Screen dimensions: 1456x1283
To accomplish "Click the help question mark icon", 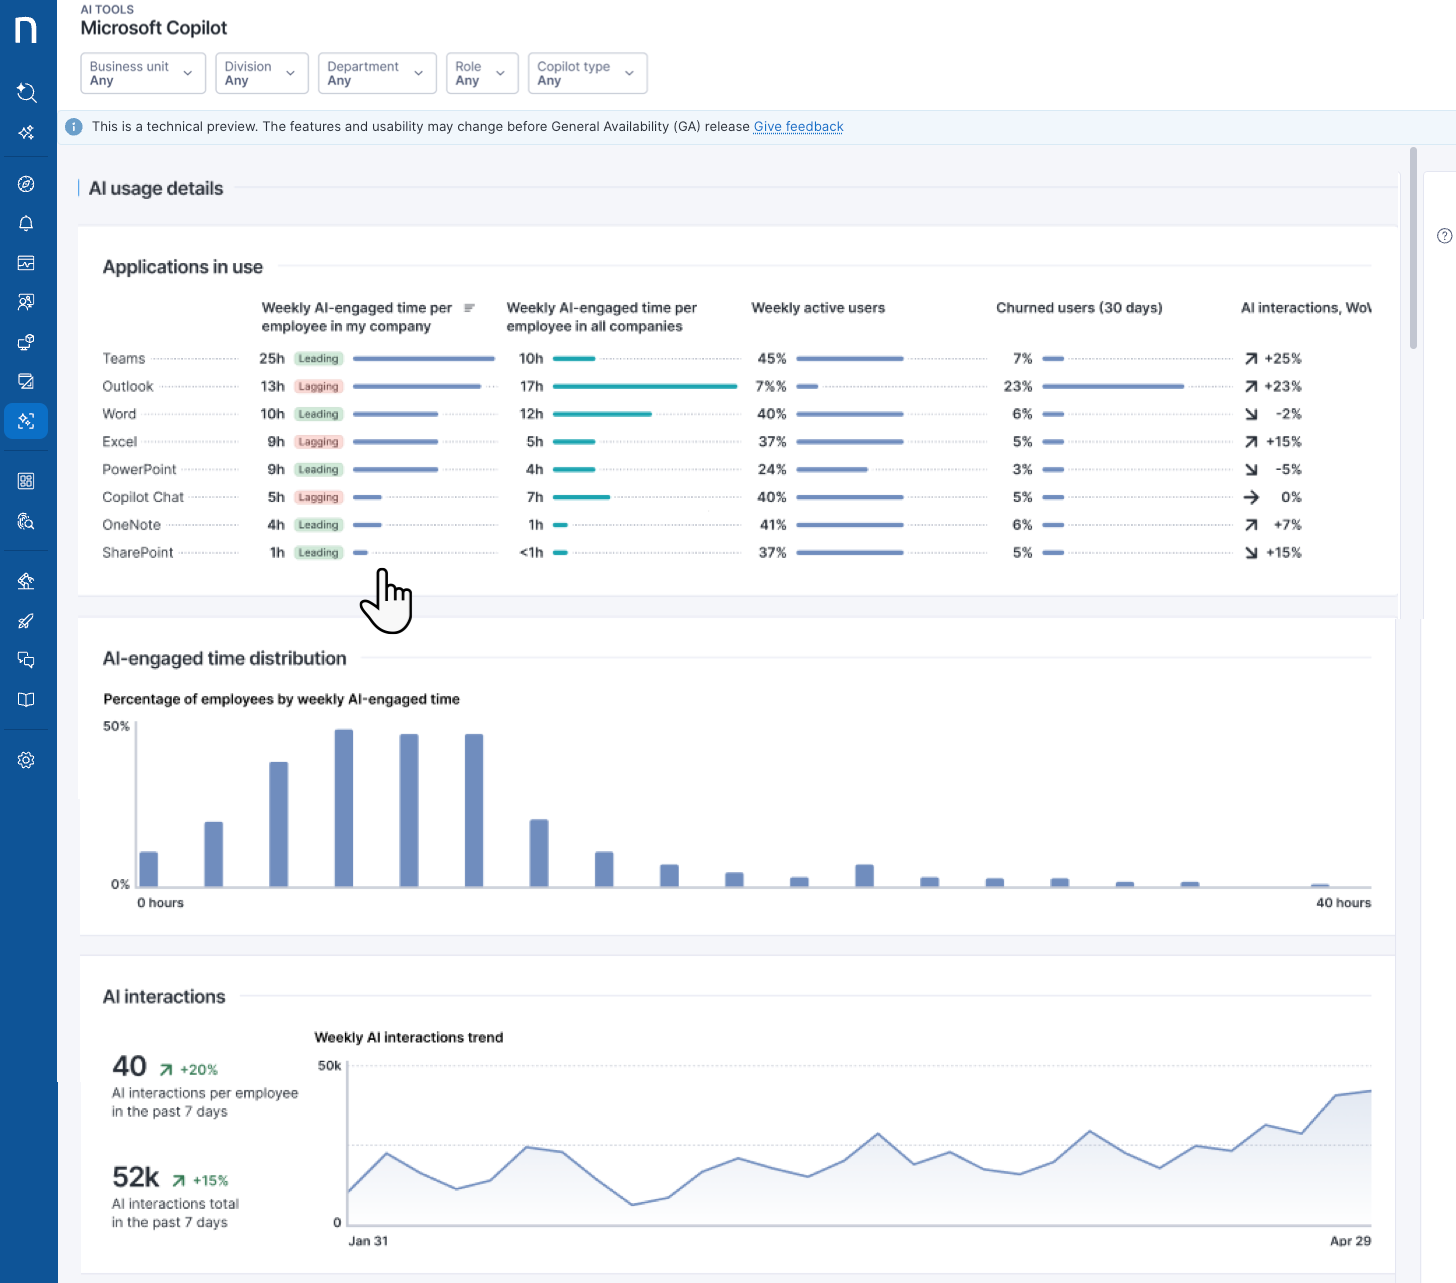I will coord(1444,236).
